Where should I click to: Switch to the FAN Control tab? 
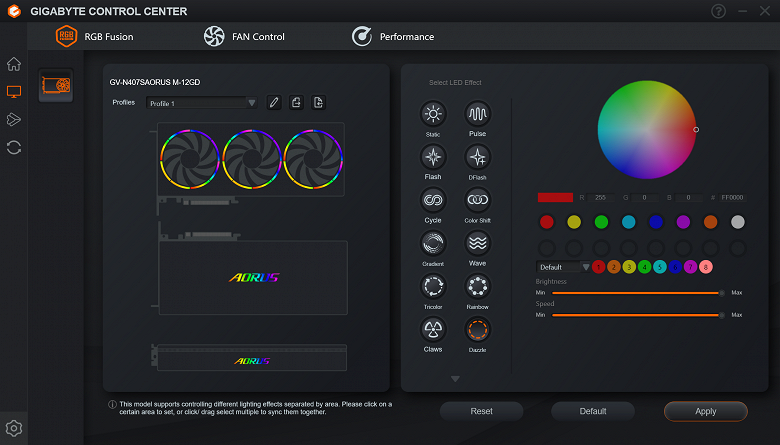point(244,36)
